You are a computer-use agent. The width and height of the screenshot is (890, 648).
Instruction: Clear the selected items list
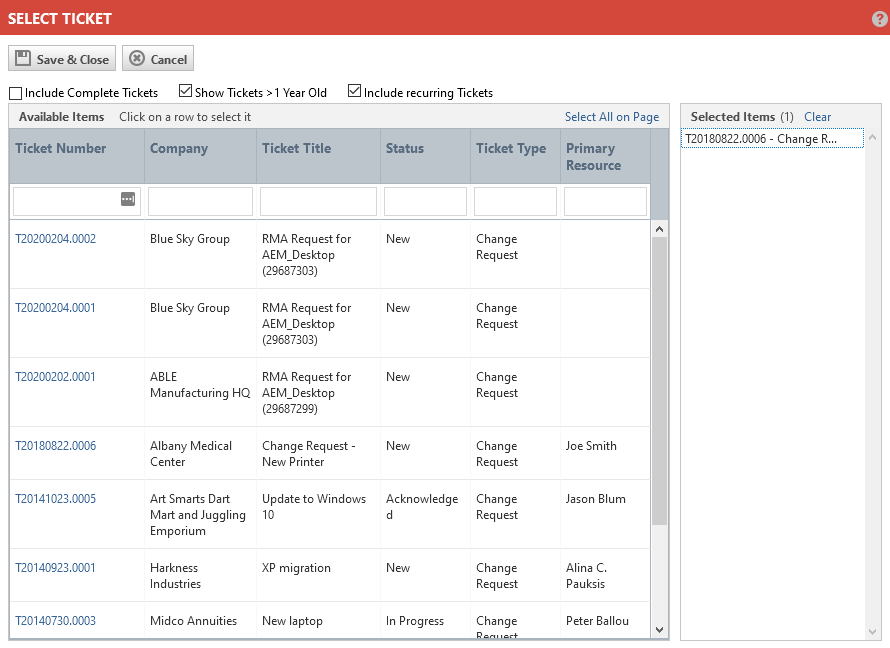click(817, 117)
